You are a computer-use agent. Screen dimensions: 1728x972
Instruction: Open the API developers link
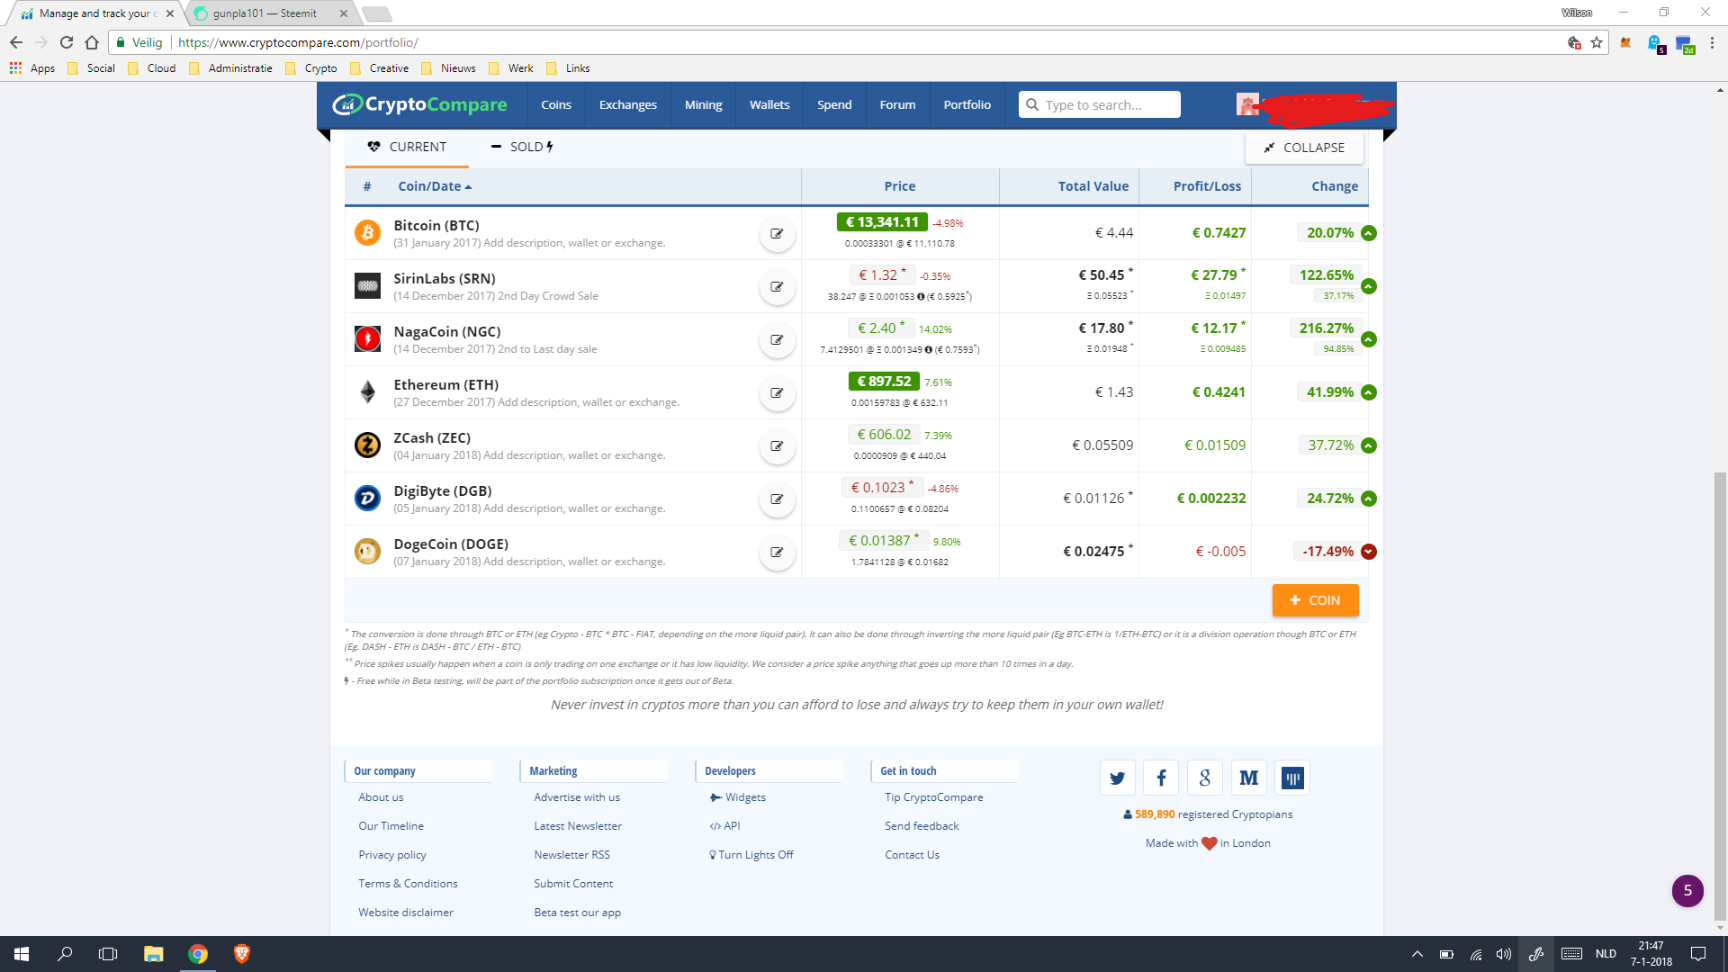(x=725, y=826)
